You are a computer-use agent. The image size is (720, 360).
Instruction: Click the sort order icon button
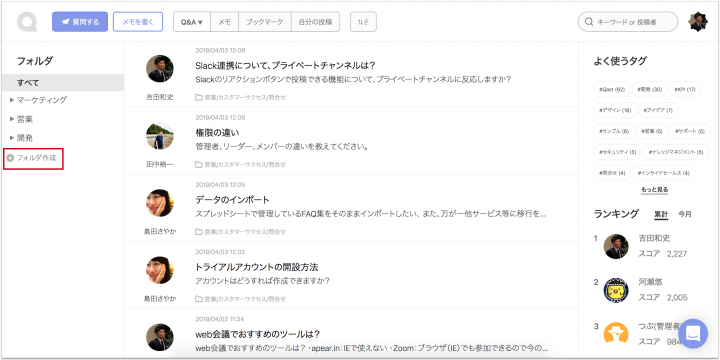(x=363, y=22)
